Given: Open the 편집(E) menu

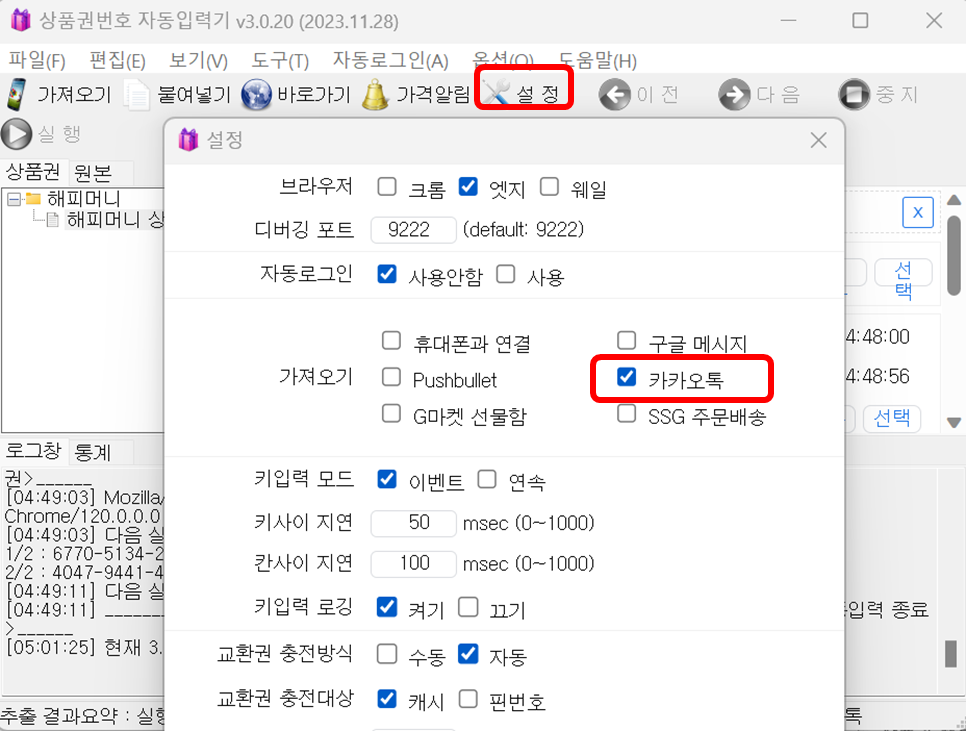Looking at the screenshot, I should pos(117,60).
